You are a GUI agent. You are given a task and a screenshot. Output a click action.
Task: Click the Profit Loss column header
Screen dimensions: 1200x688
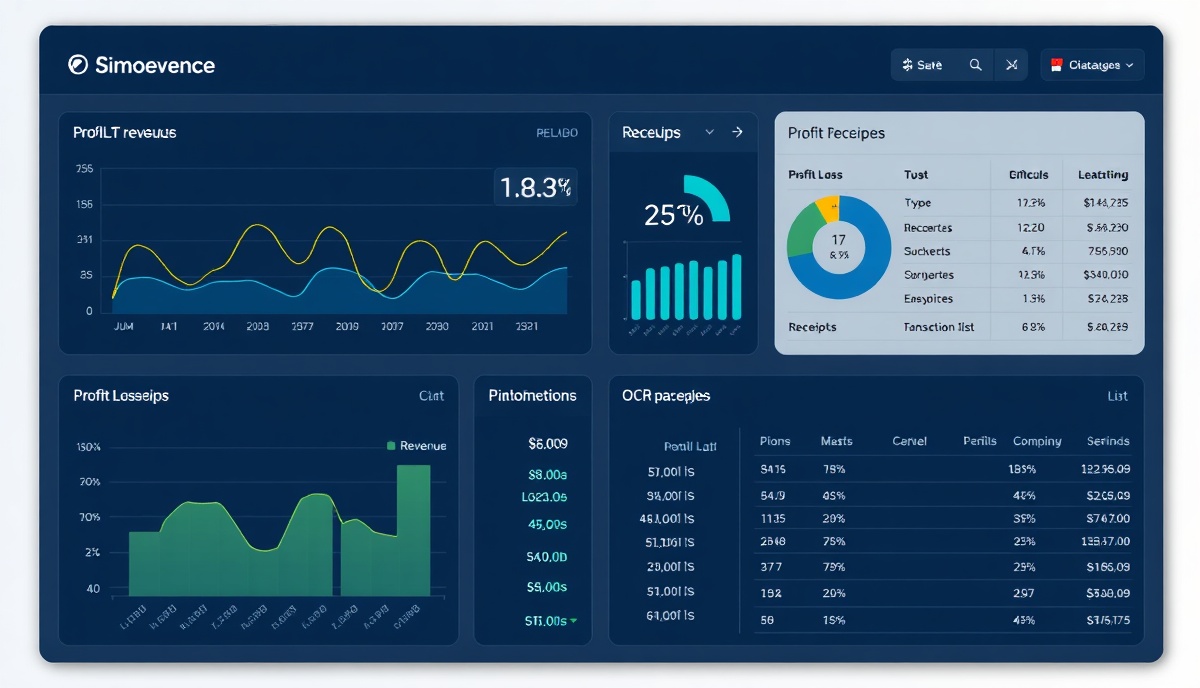(816, 174)
